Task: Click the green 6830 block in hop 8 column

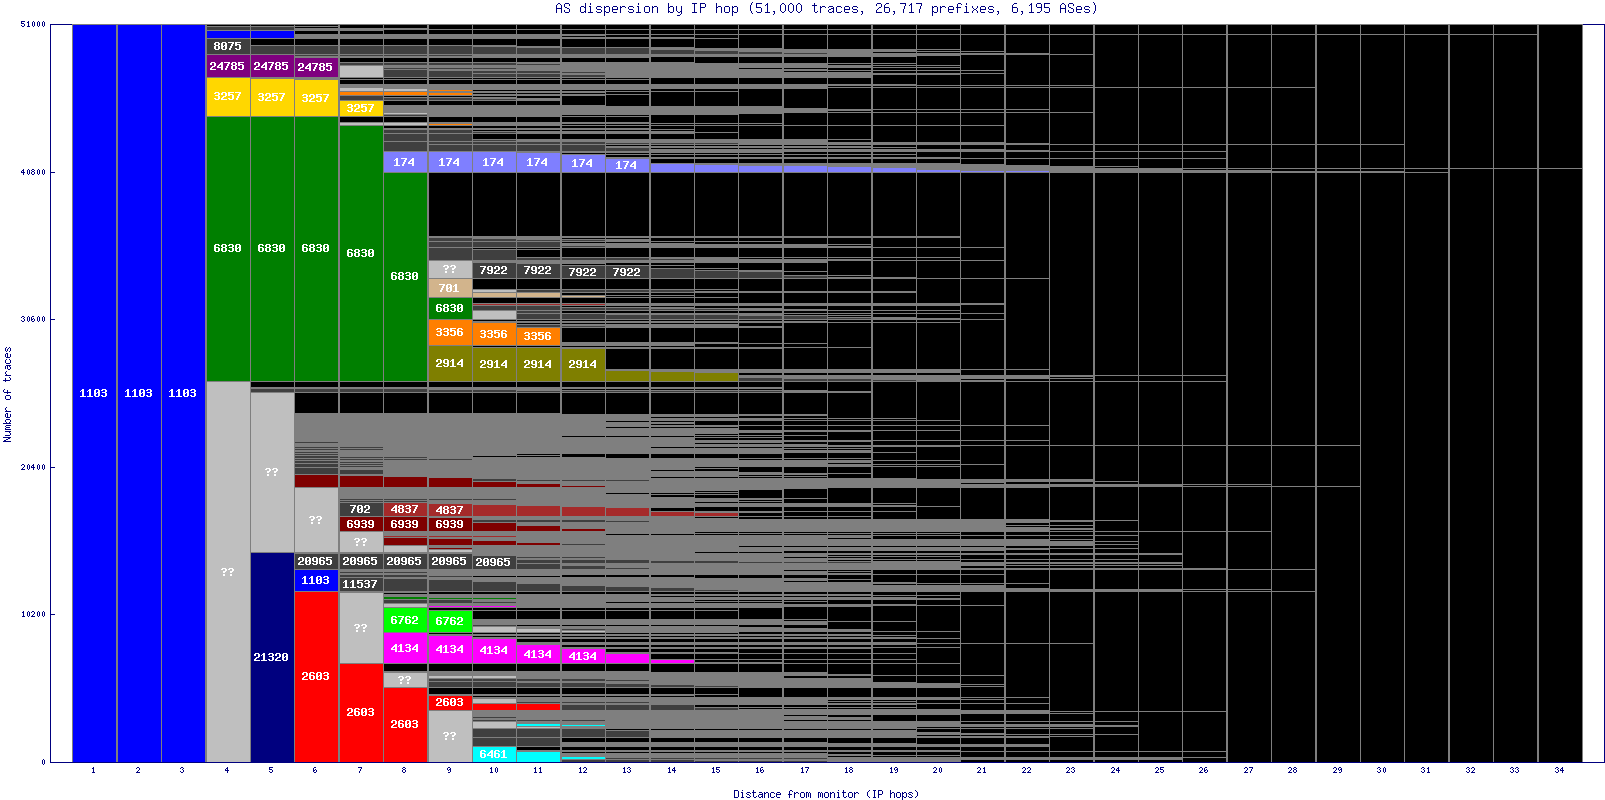Action: coord(404,276)
